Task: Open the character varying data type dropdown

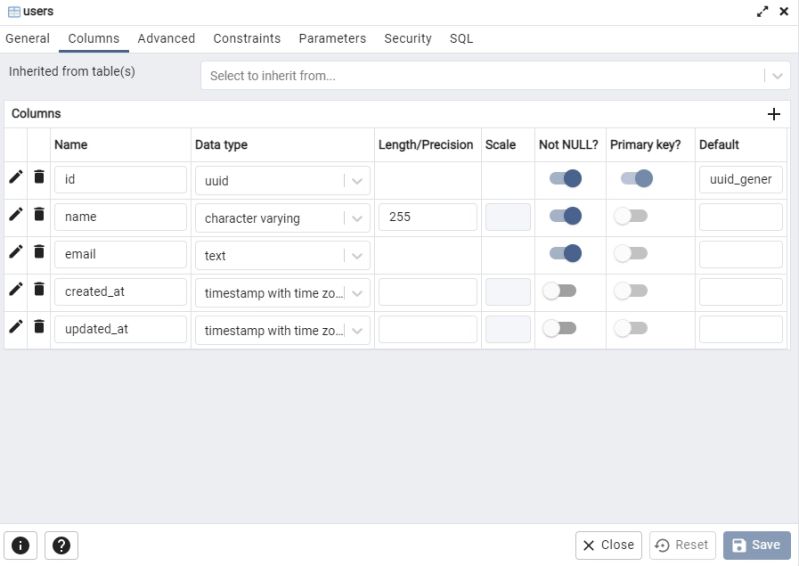Action: [282, 218]
